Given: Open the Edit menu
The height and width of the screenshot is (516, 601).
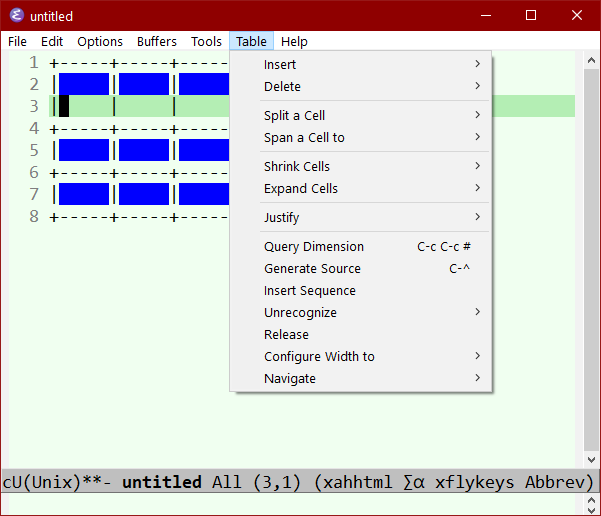Looking at the screenshot, I should (x=52, y=41).
